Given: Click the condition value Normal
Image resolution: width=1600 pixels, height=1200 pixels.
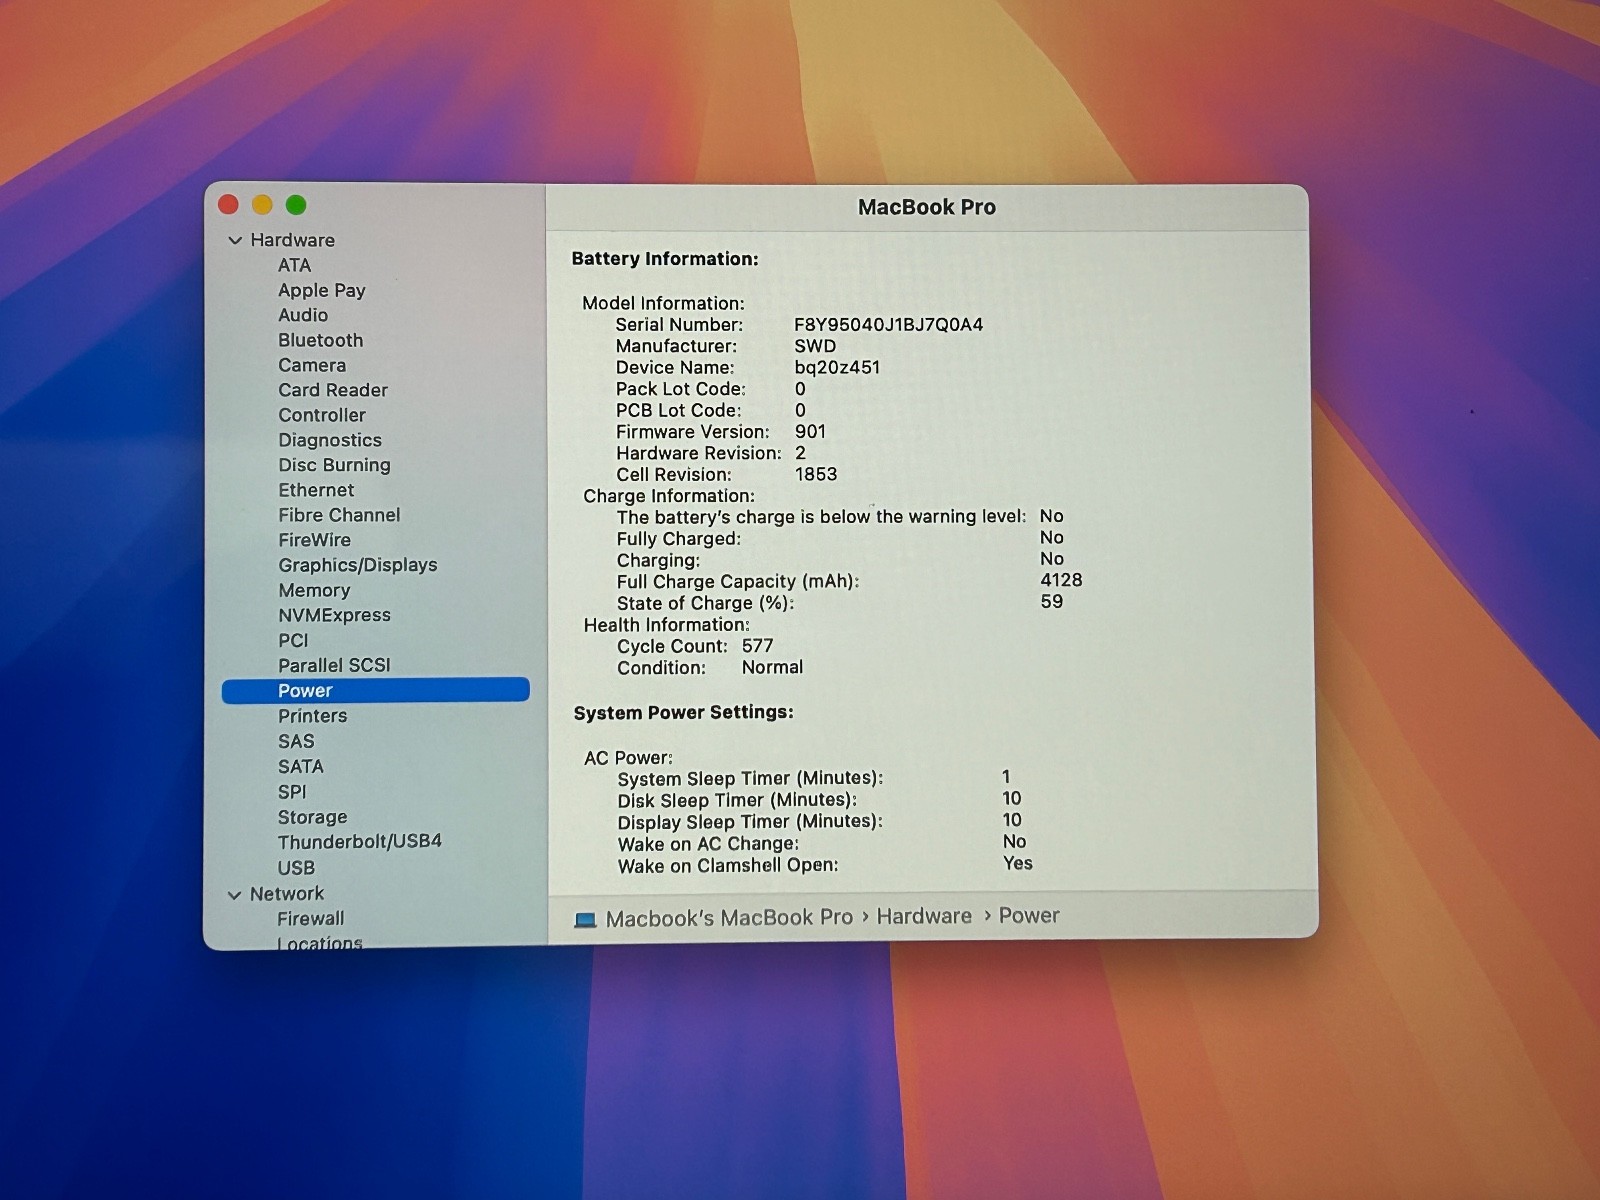Looking at the screenshot, I should 772,667.
